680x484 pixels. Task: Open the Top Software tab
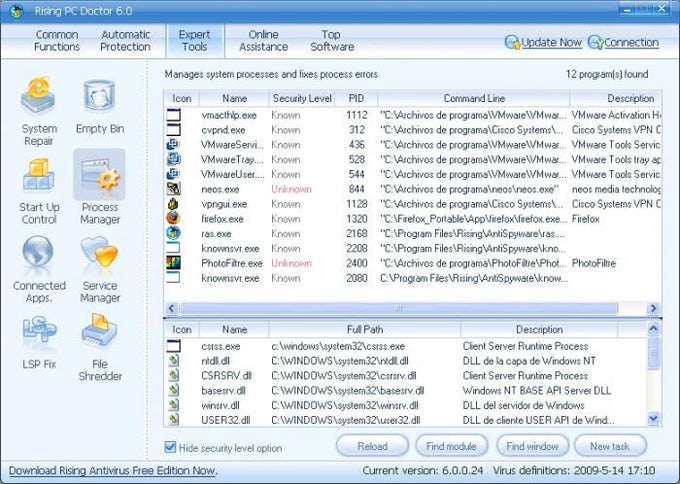tap(332, 40)
